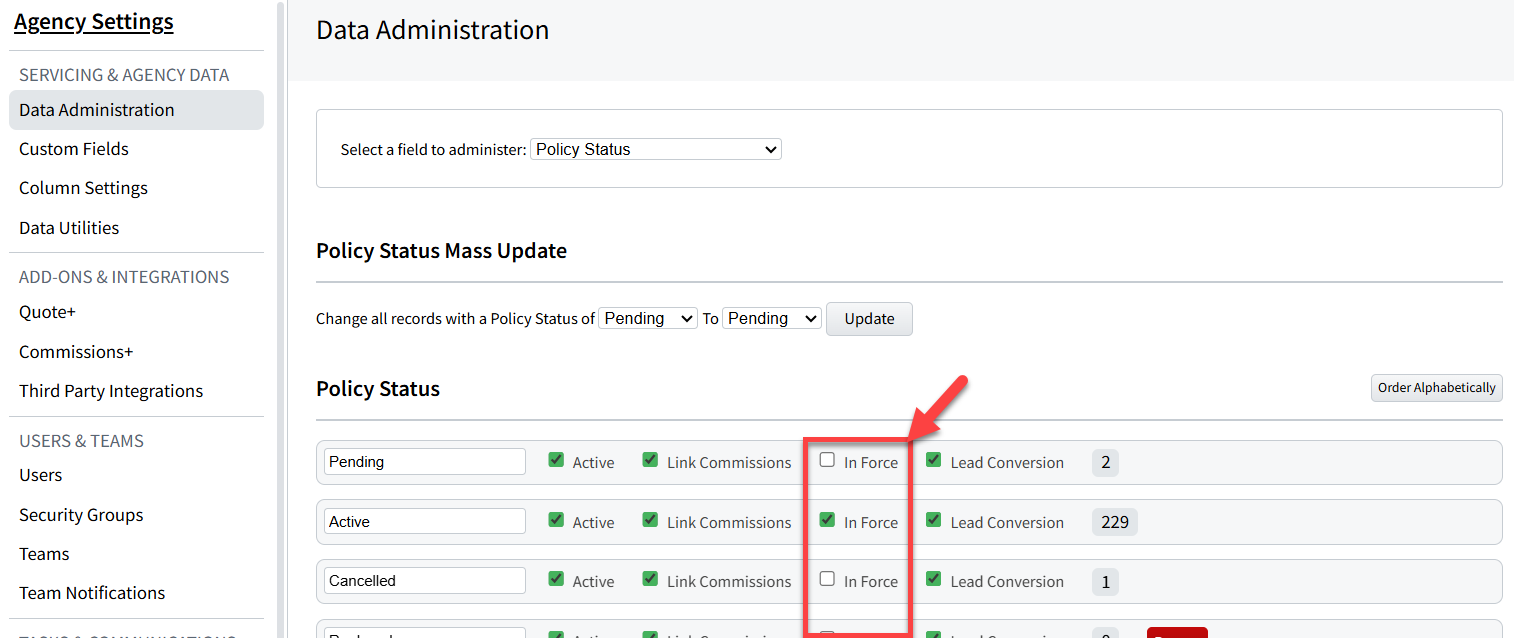
Task: Open Column Settings page
Action: pos(83,188)
